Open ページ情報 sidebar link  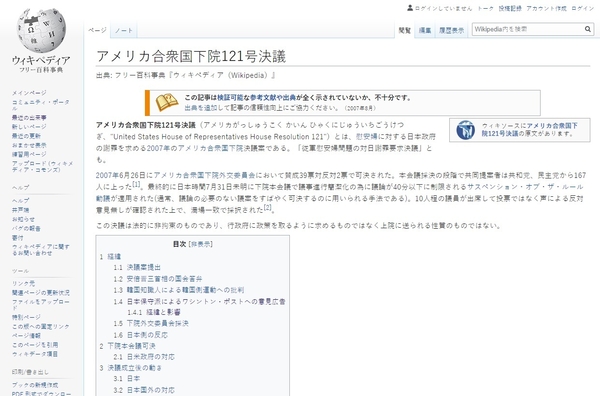point(26,336)
